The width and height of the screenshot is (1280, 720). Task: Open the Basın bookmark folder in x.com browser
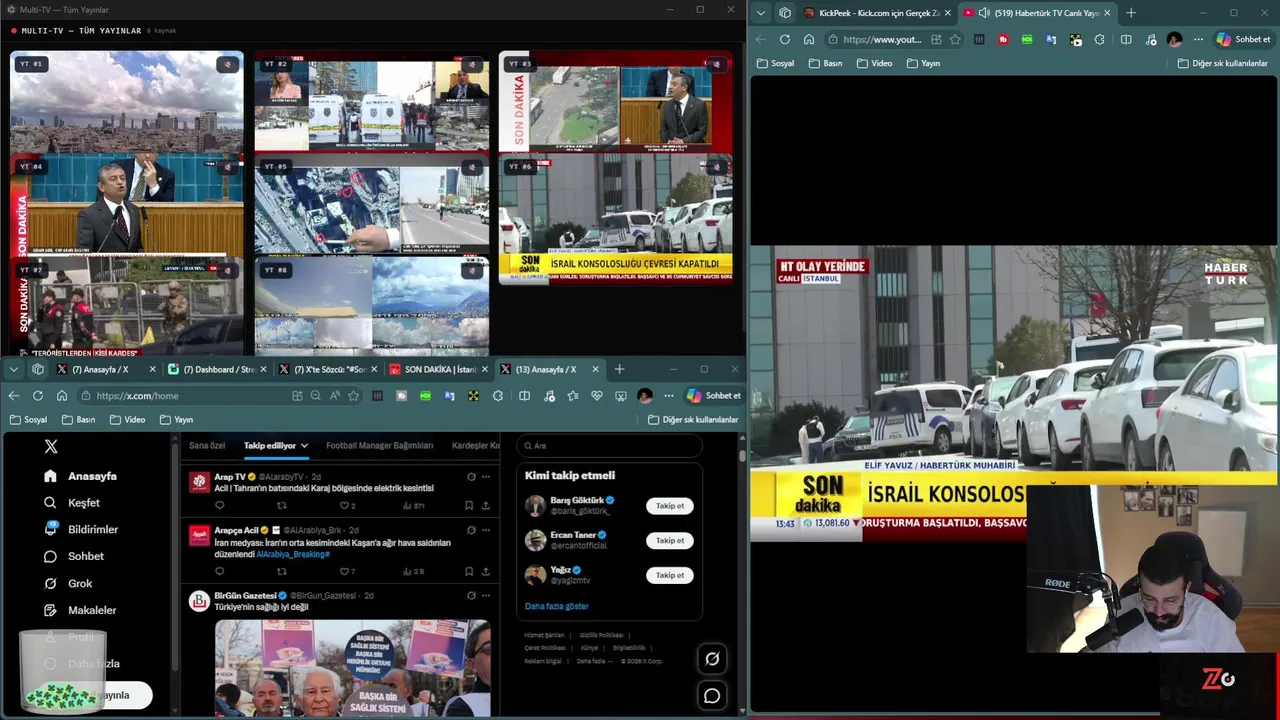pyautogui.click(x=78, y=420)
